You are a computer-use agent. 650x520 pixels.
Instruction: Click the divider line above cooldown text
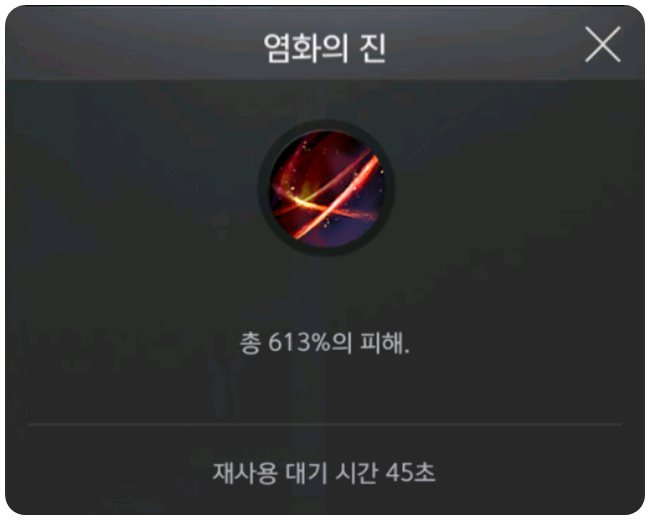point(325,425)
